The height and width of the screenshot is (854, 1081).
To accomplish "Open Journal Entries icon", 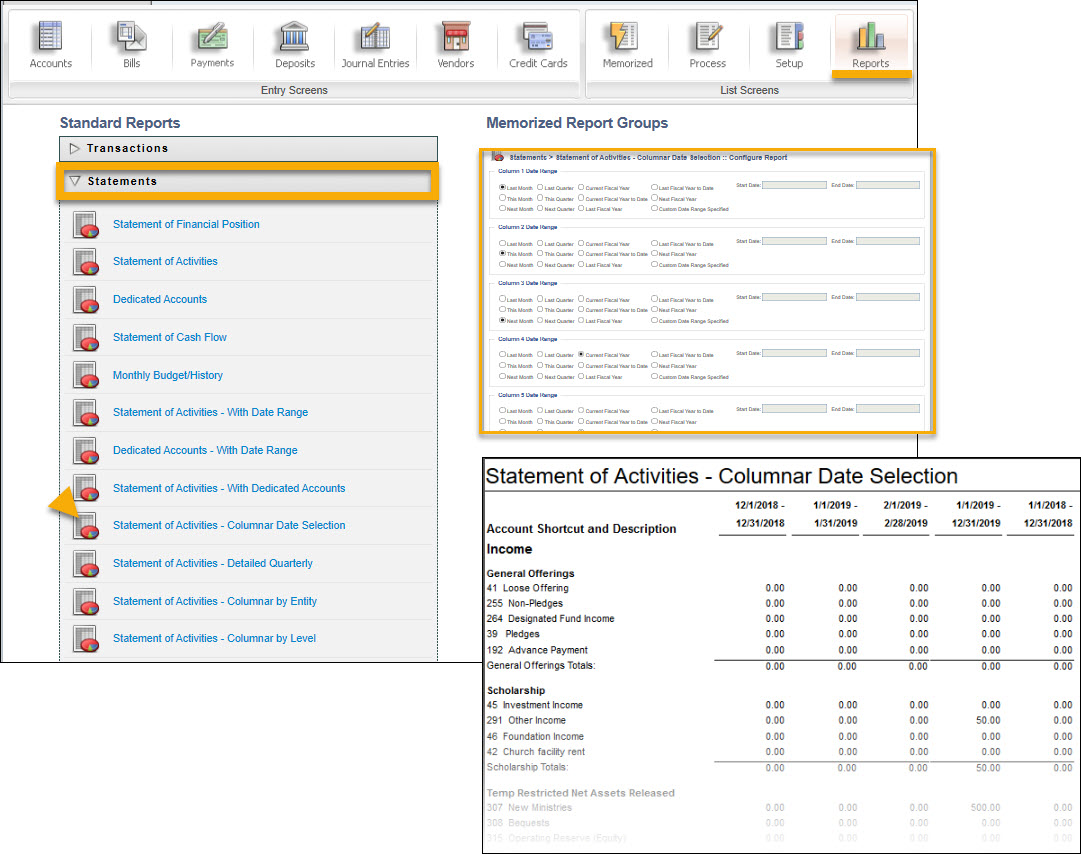I will (x=375, y=45).
